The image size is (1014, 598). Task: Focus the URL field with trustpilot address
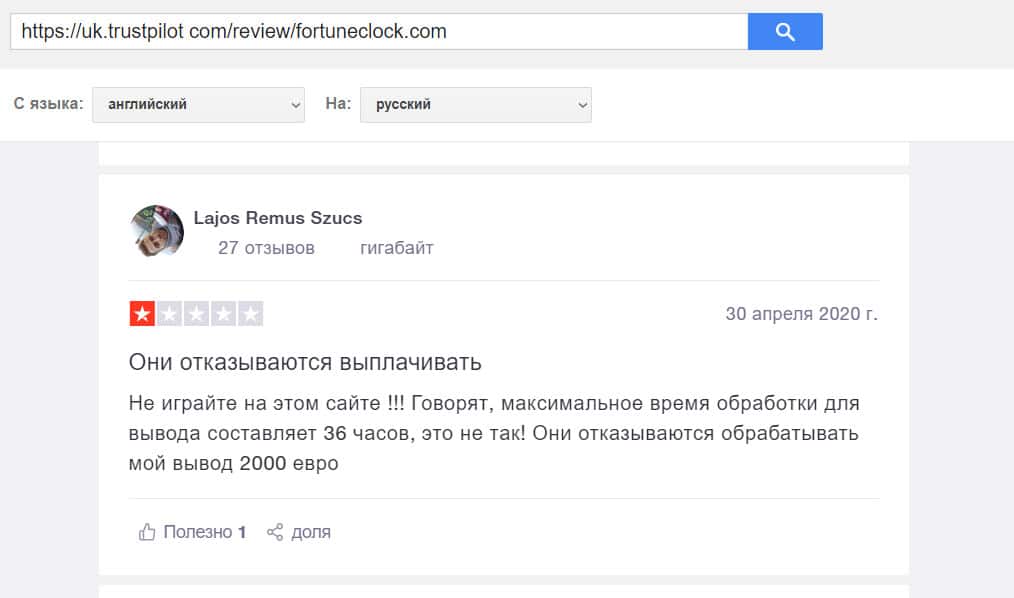[x=379, y=32]
